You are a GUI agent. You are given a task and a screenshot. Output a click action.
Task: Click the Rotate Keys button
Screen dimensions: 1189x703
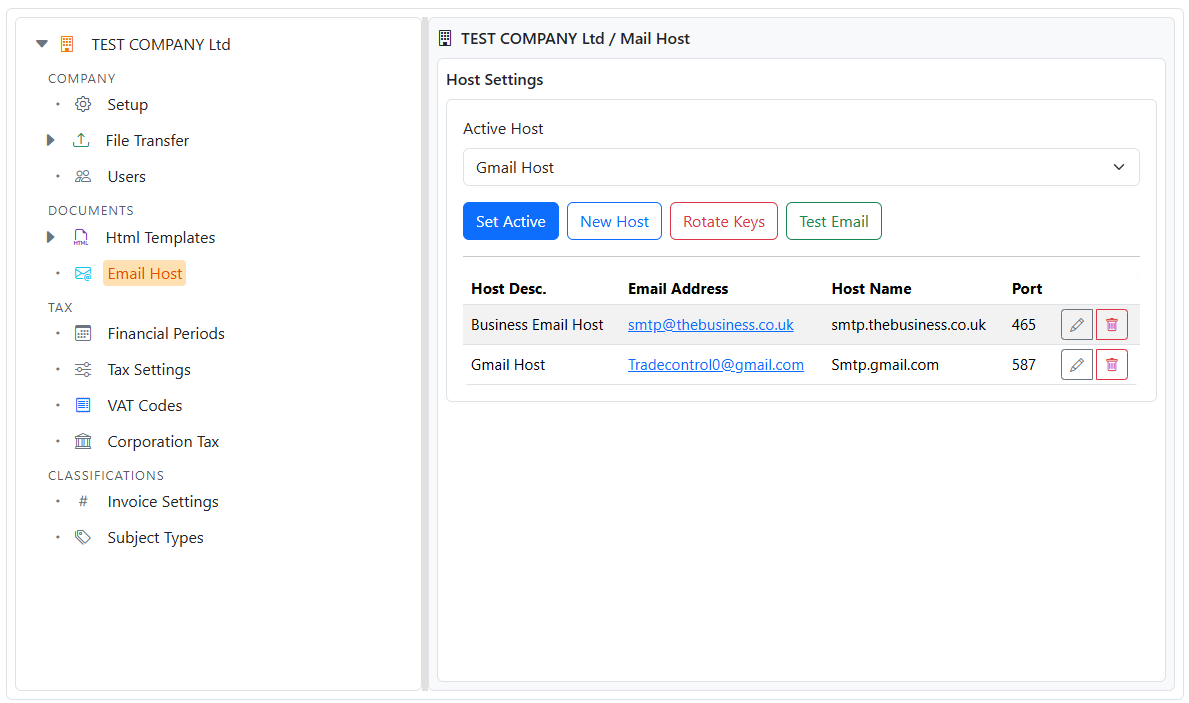pos(723,221)
